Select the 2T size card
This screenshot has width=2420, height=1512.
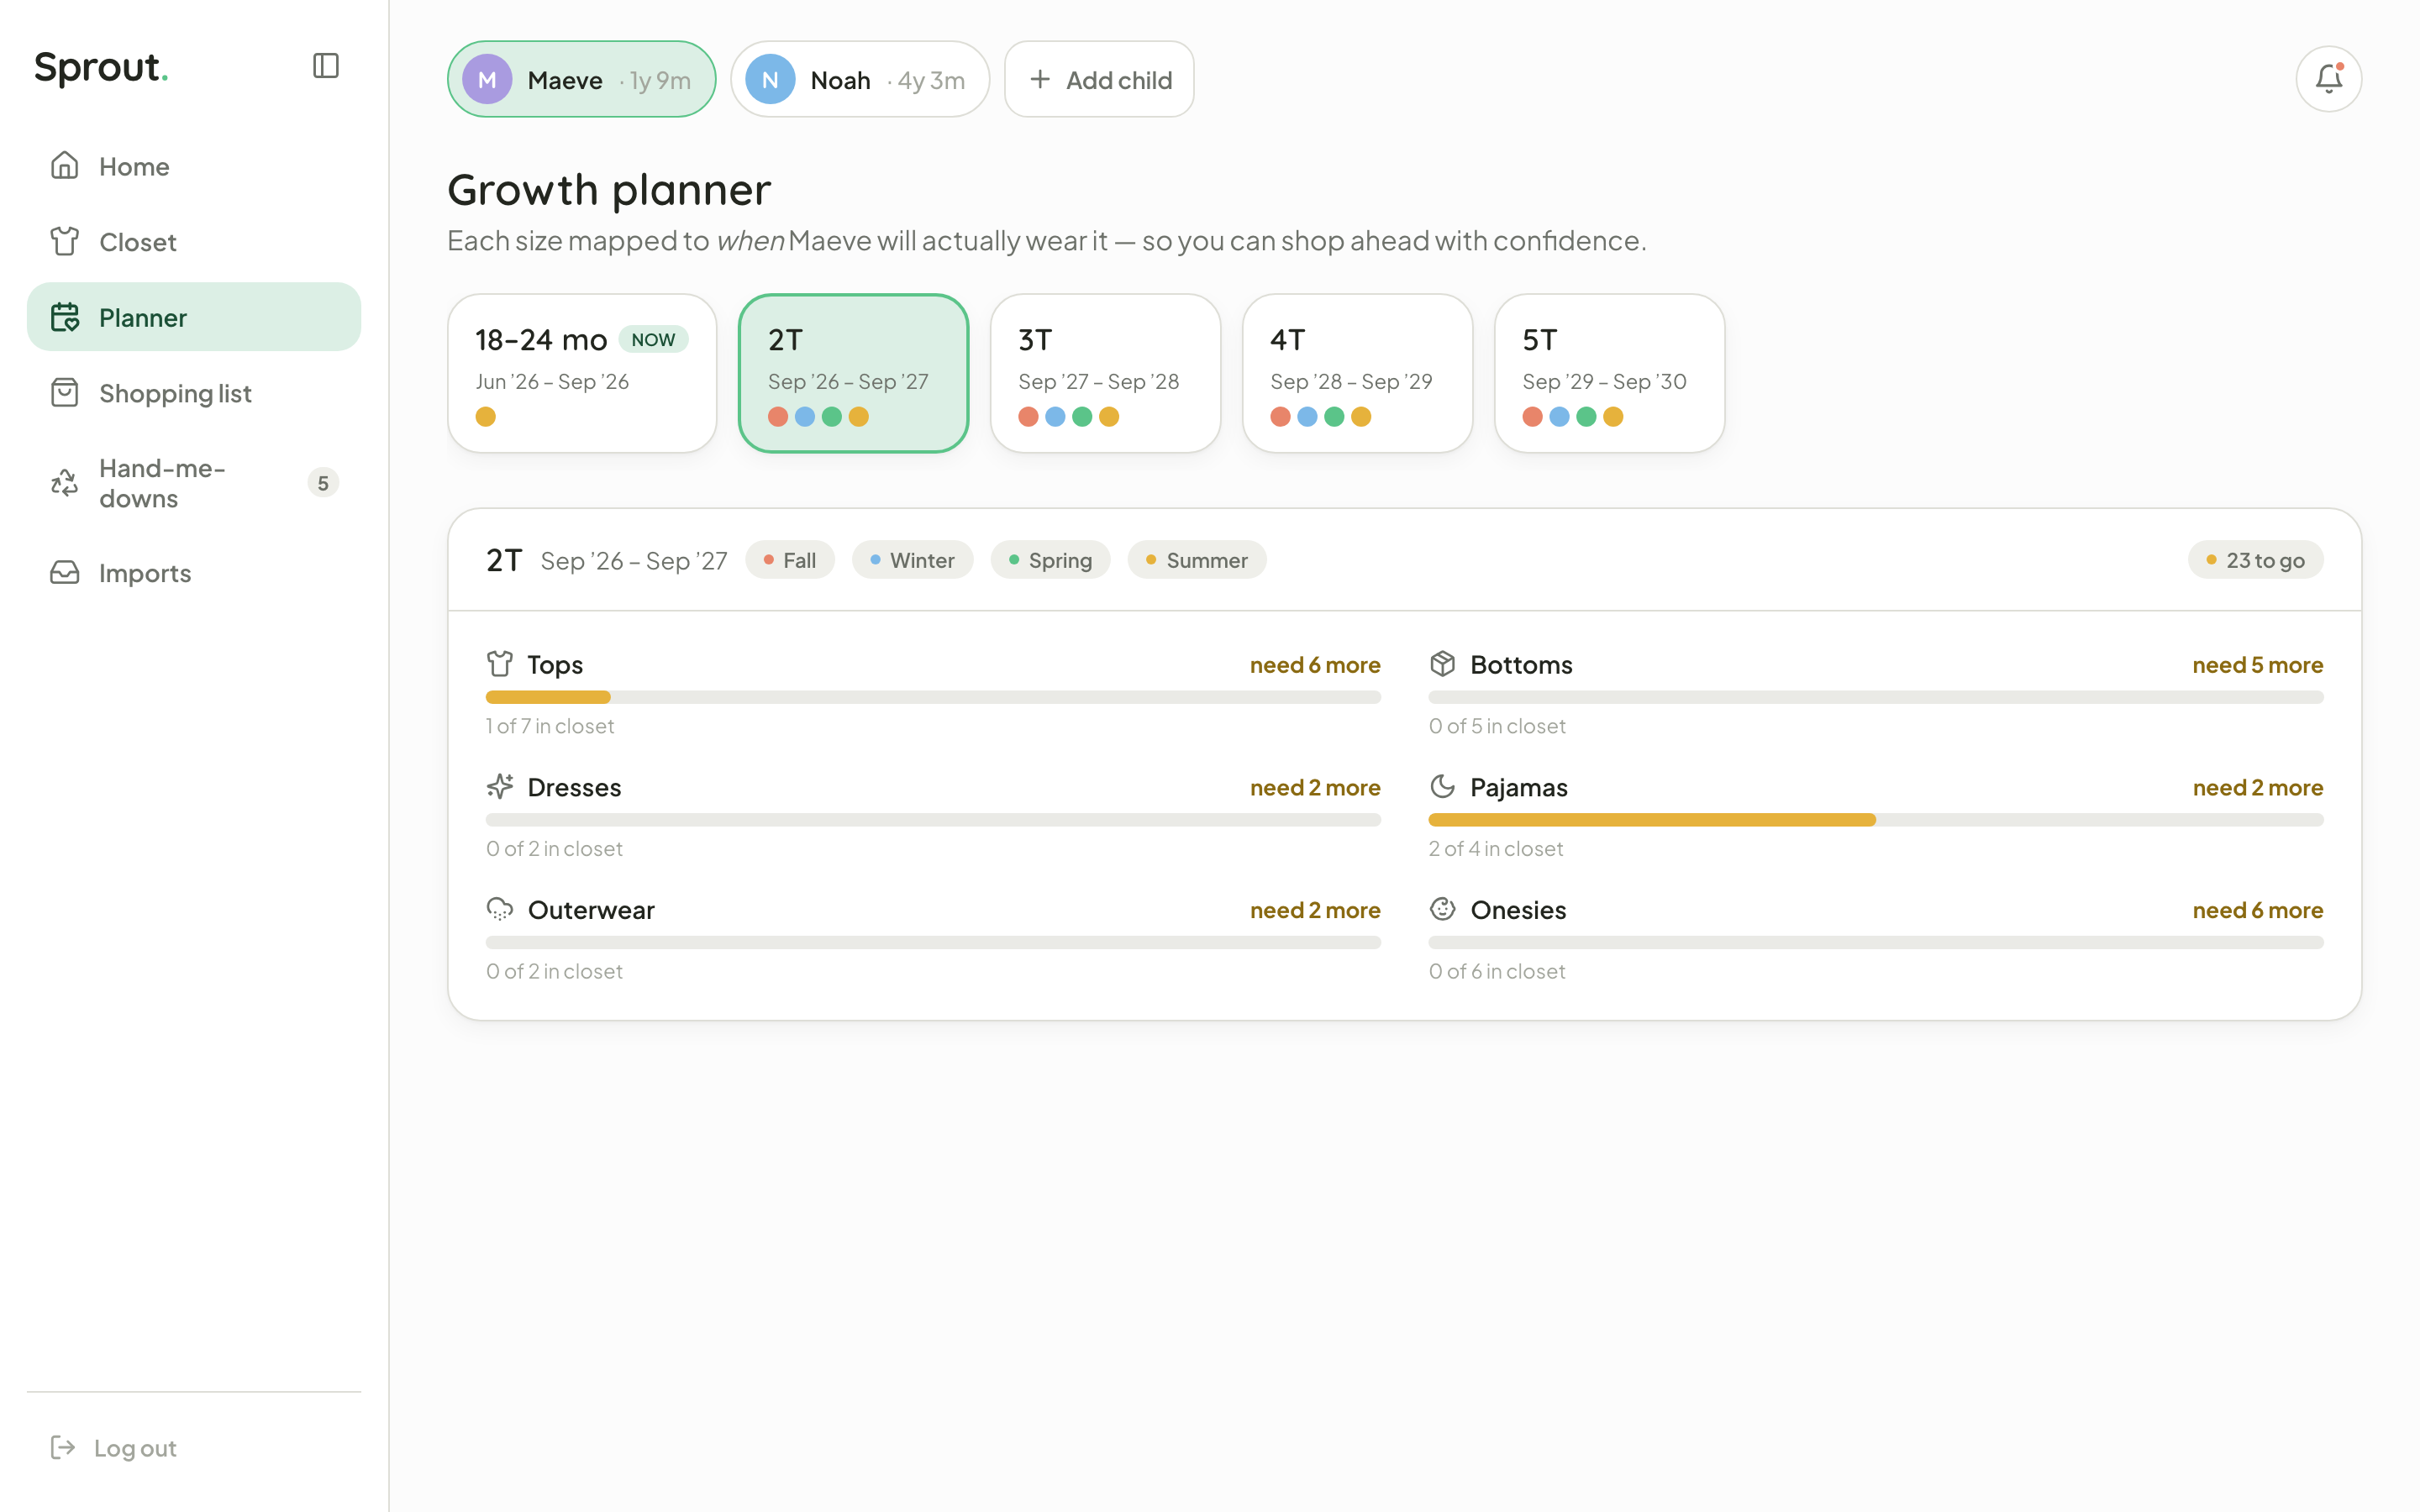pyautogui.click(x=853, y=373)
